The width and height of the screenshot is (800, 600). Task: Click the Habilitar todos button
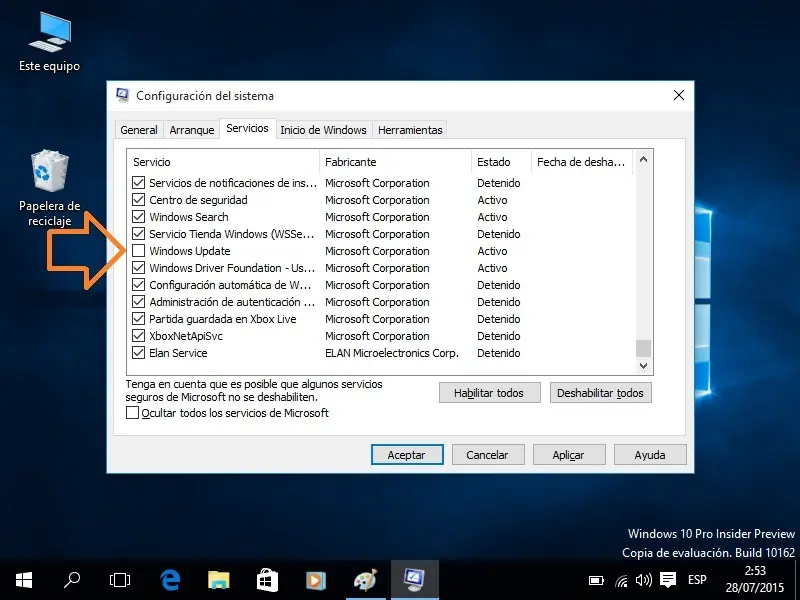pyautogui.click(x=489, y=393)
